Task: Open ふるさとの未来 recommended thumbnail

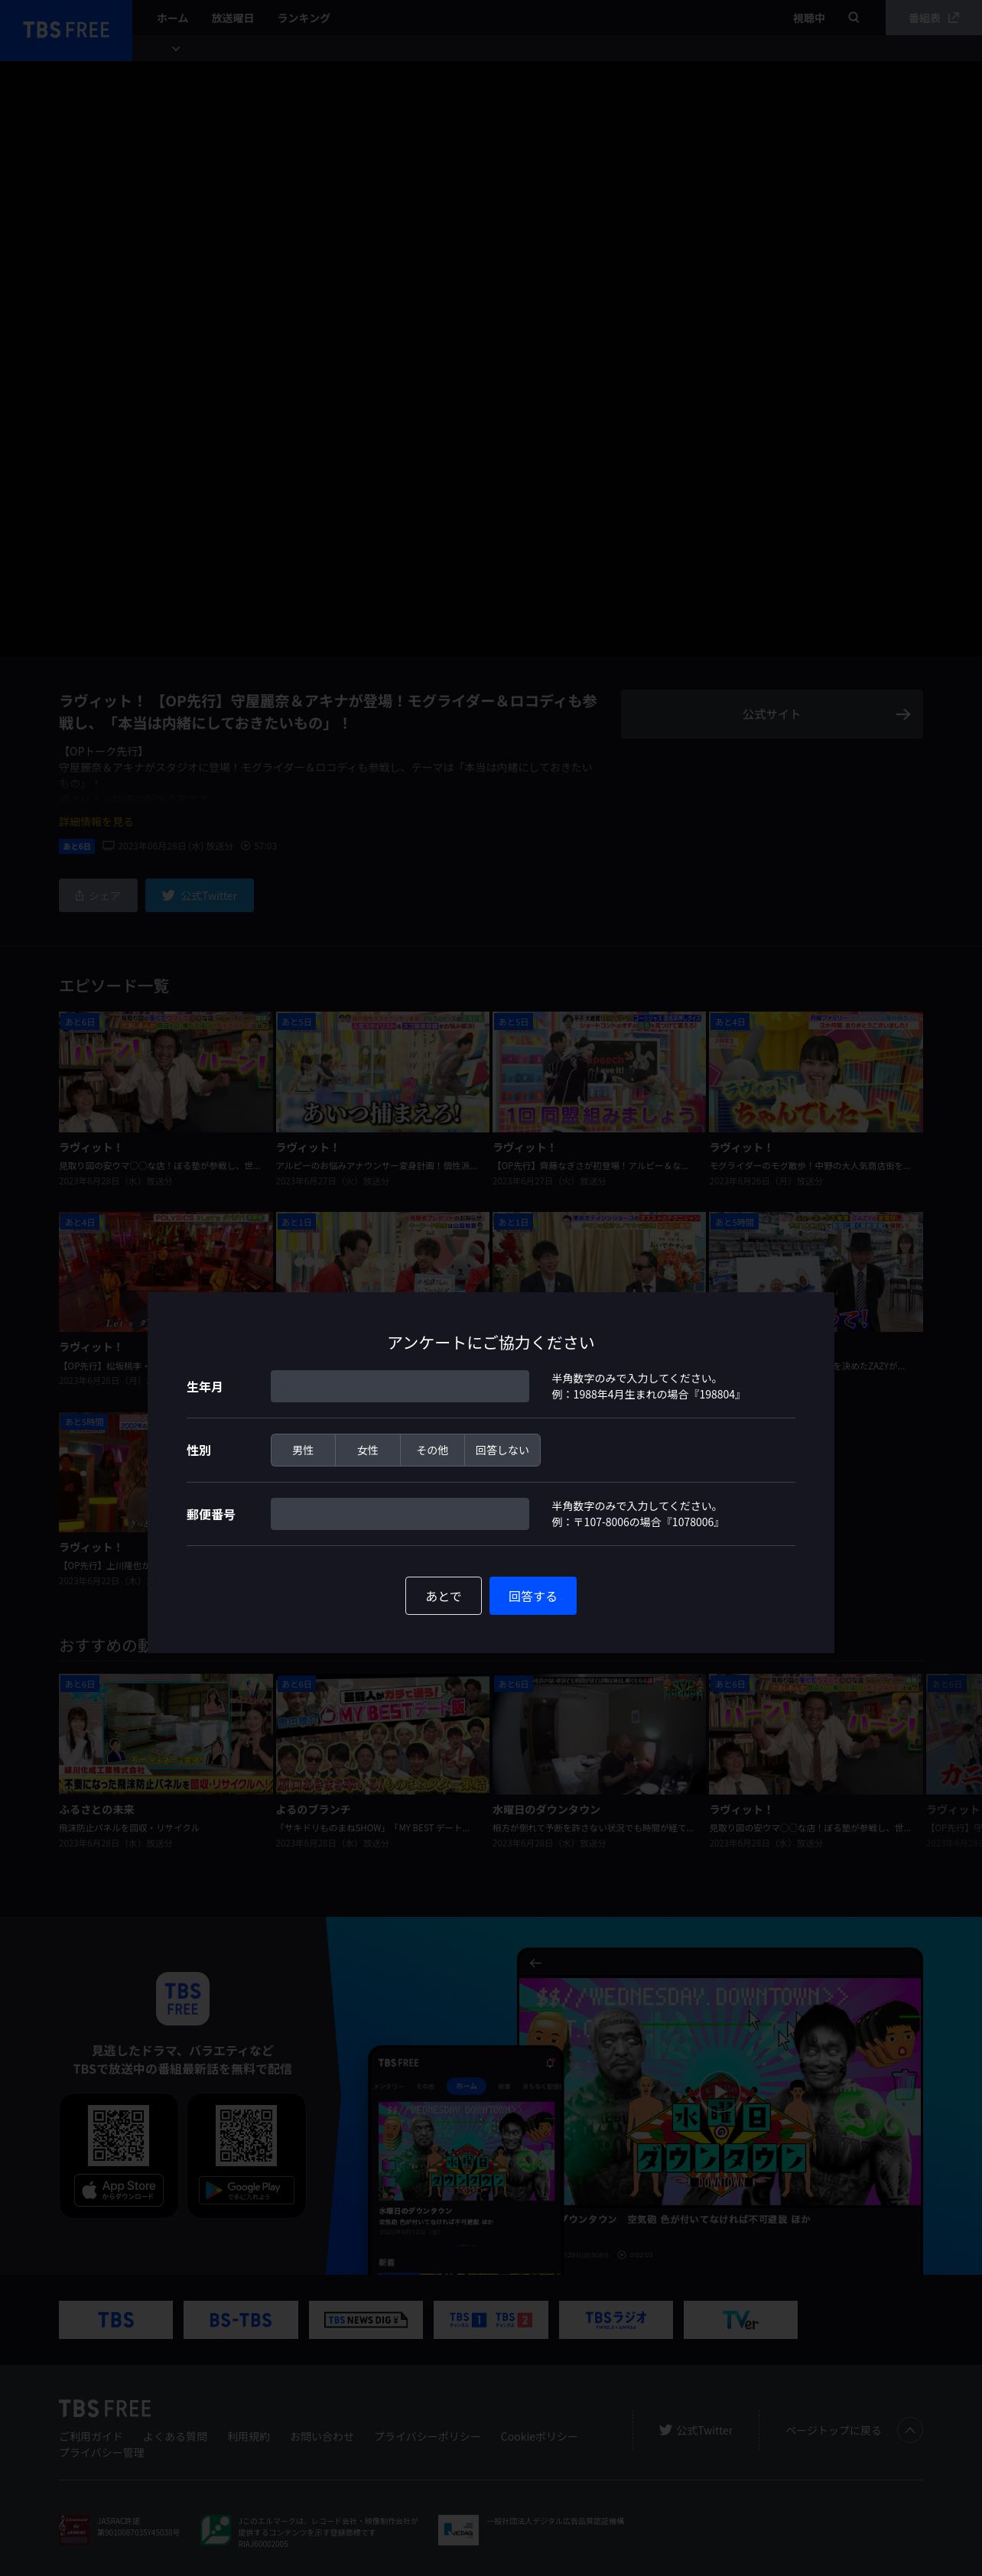Action: (x=166, y=1734)
